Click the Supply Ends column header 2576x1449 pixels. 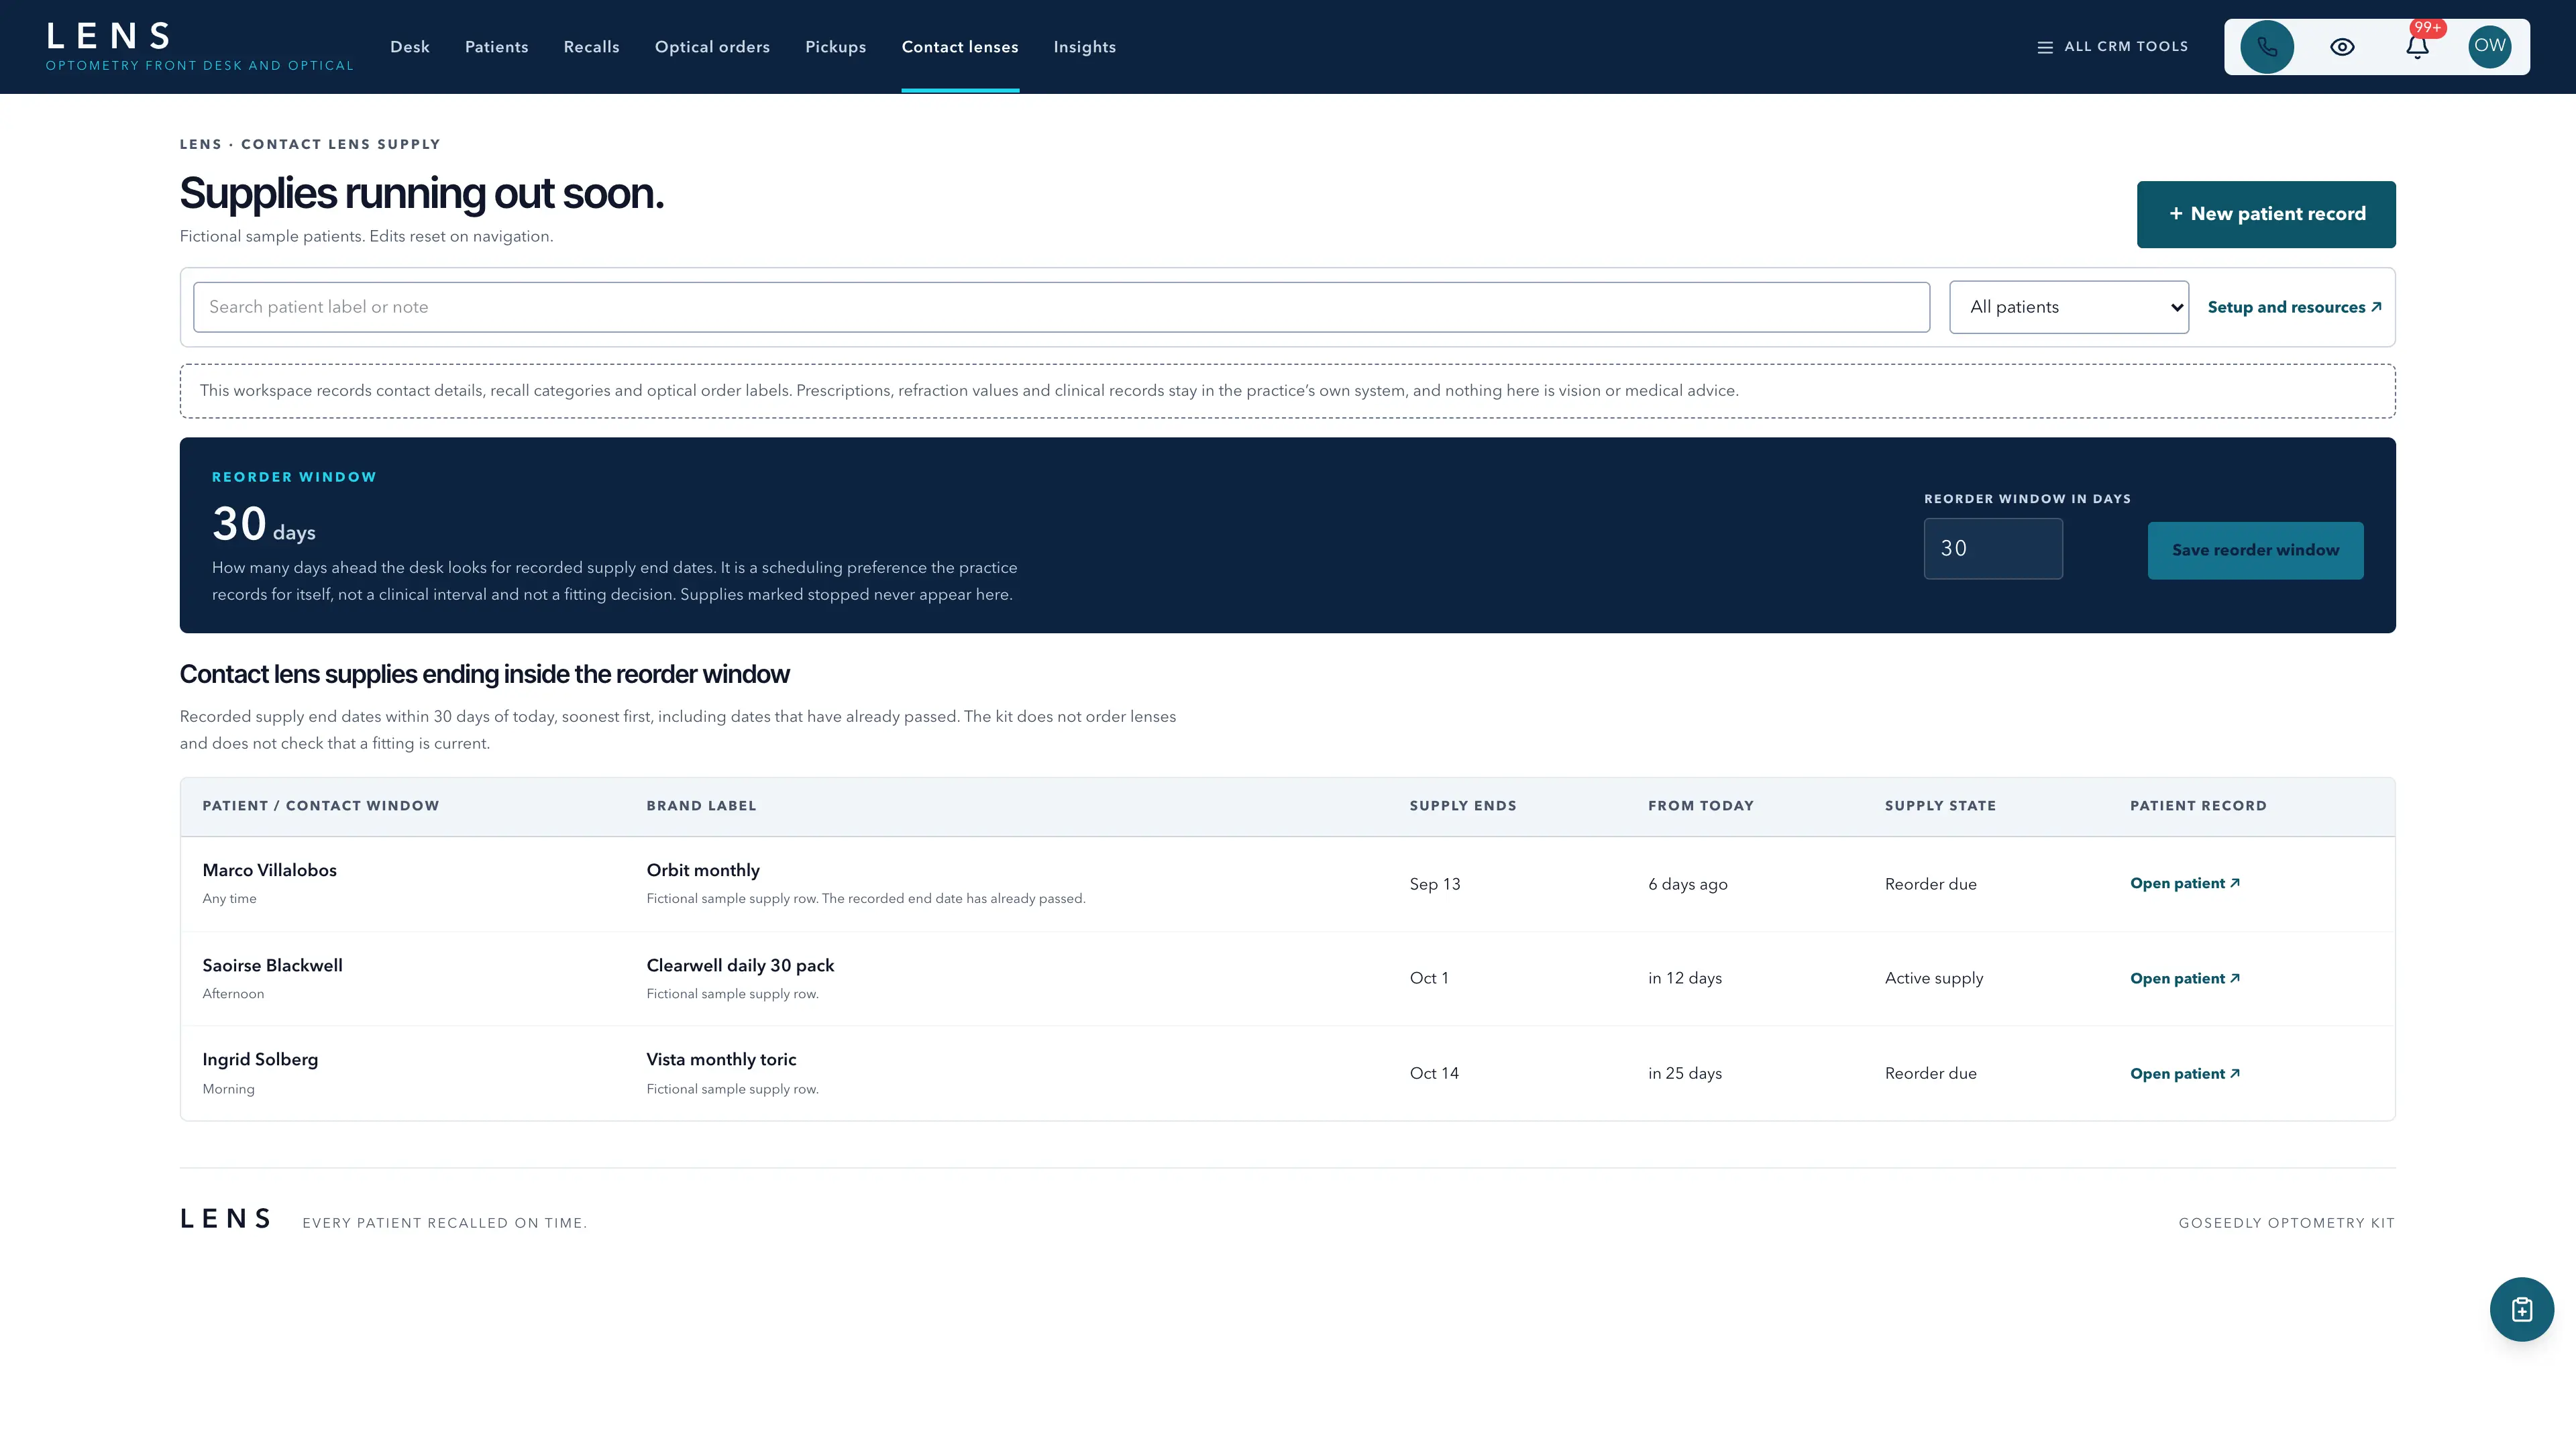click(x=1463, y=806)
